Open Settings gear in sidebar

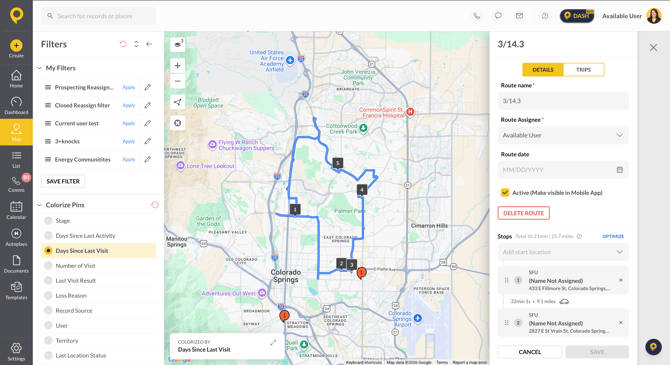(x=16, y=351)
